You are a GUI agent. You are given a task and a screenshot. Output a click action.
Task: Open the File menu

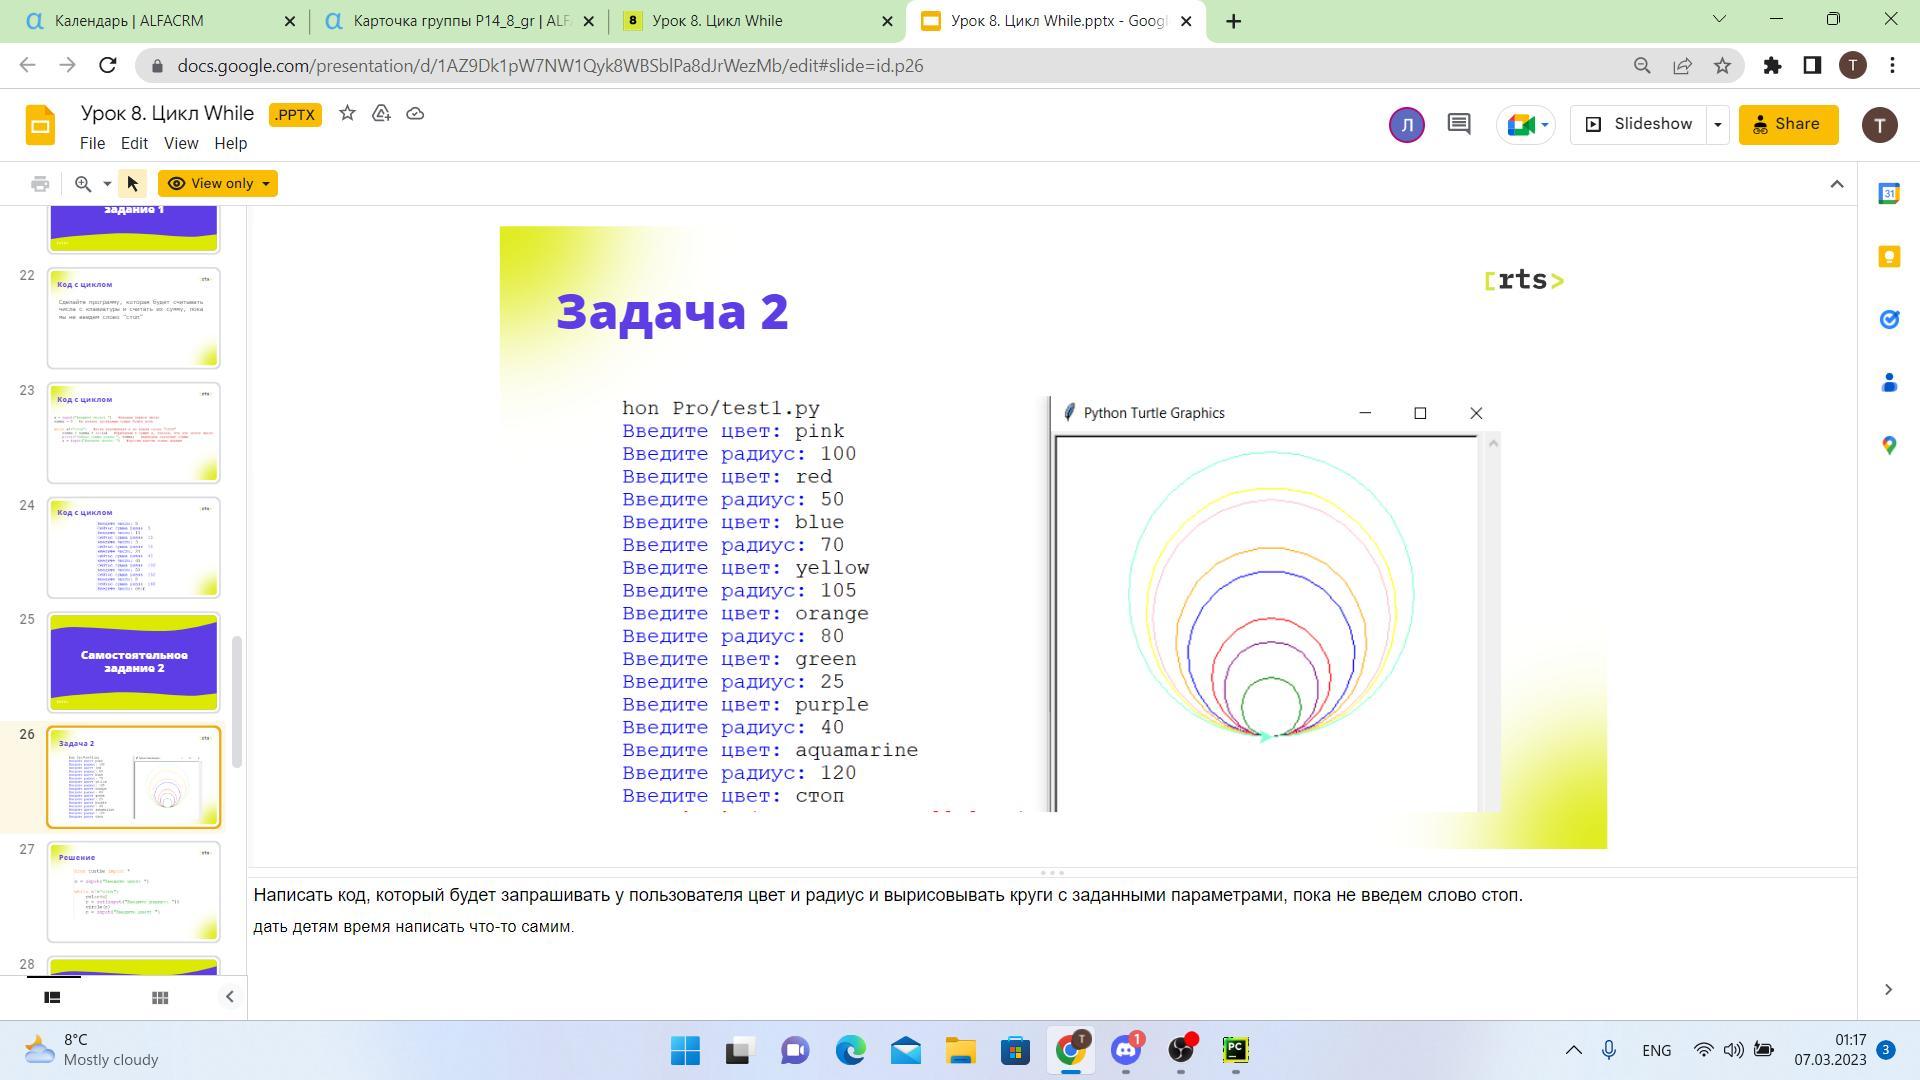[x=92, y=144]
